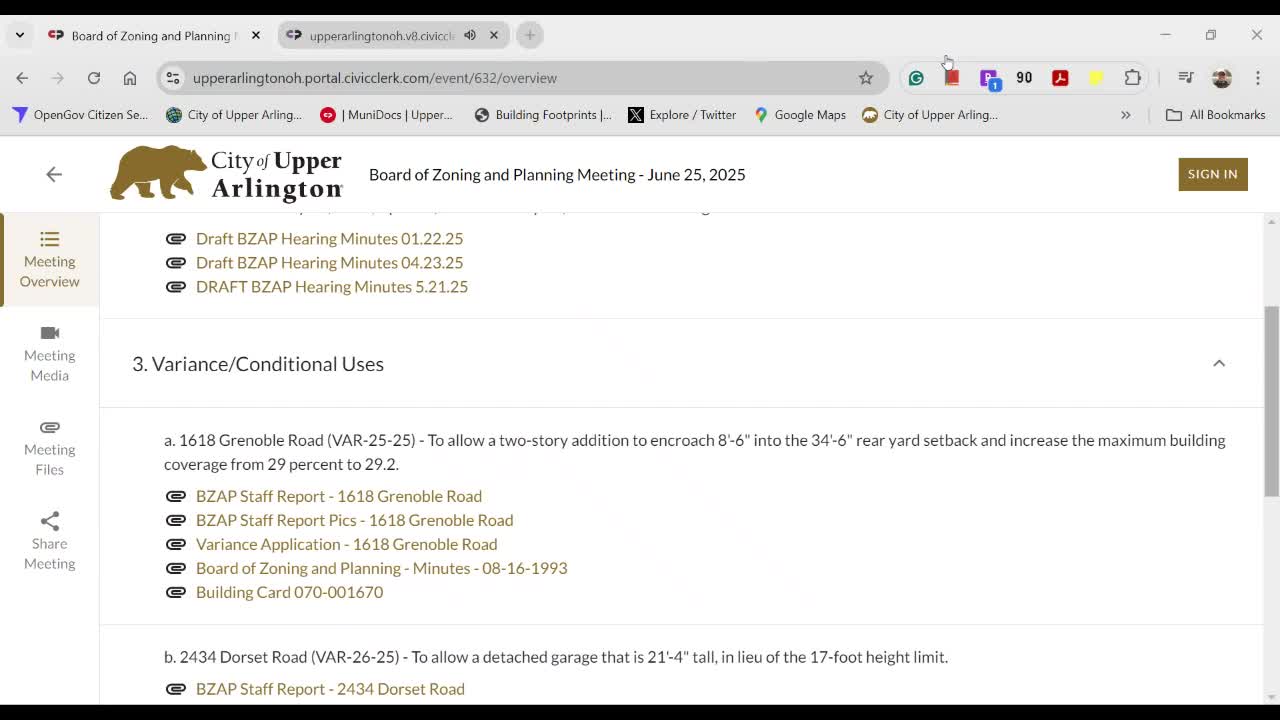
Task: Open the tab search dropdown
Action: (x=20, y=35)
